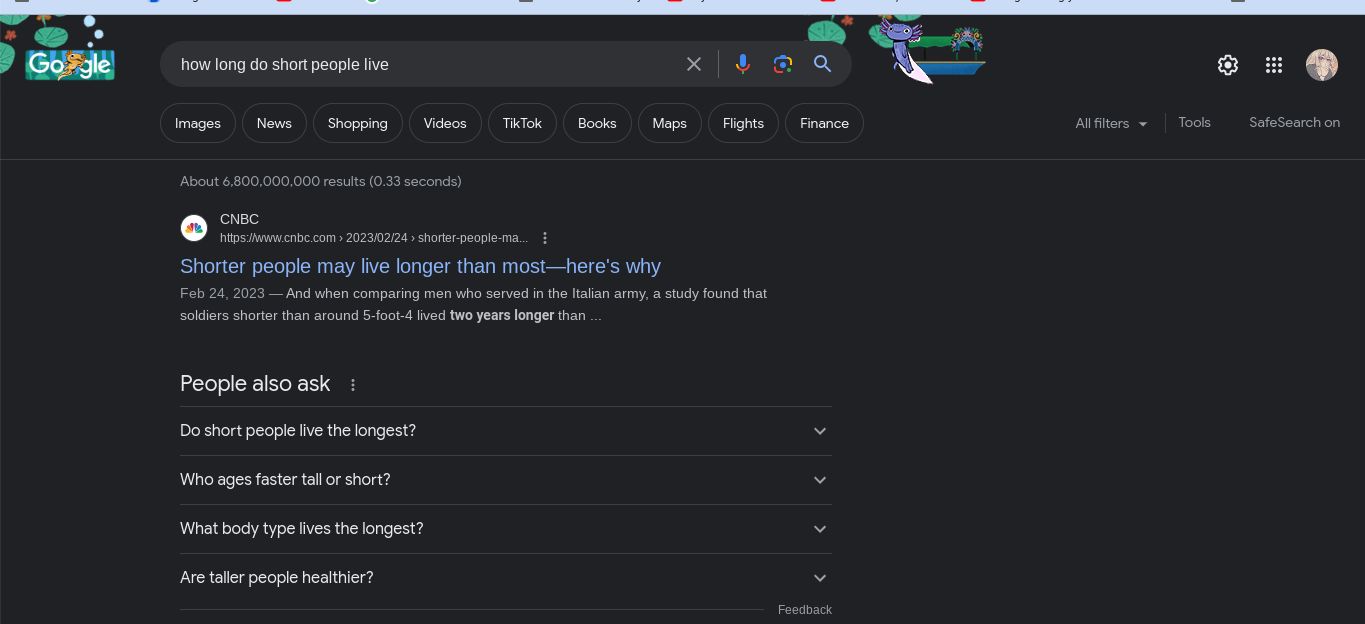Click the magnifying glass search button

coord(823,64)
